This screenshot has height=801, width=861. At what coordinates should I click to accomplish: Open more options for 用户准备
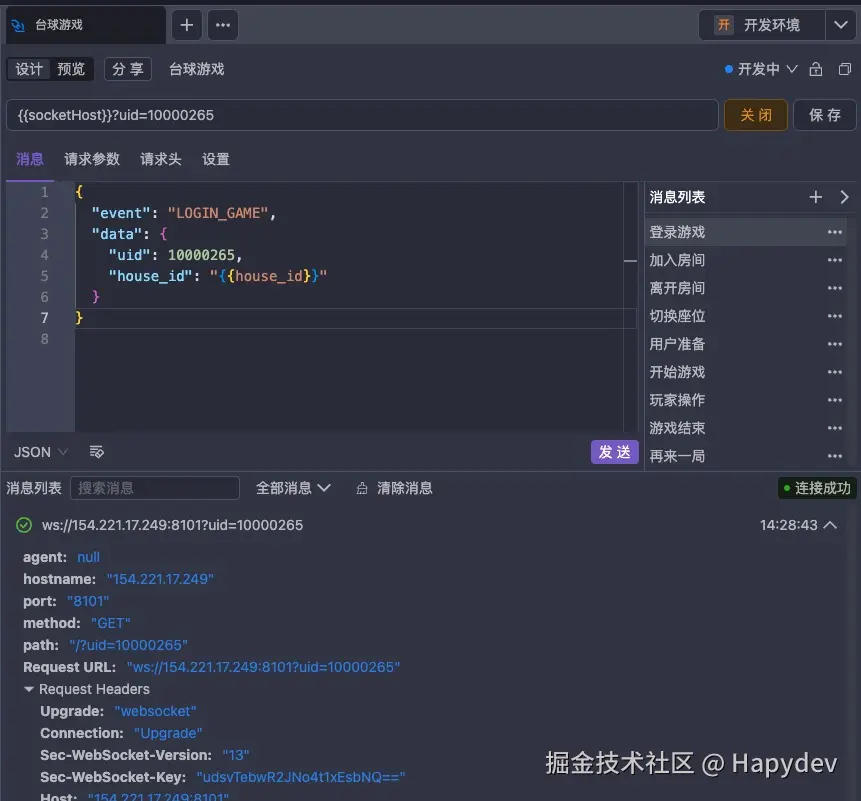pyautogui.click(x=835, y=344)
